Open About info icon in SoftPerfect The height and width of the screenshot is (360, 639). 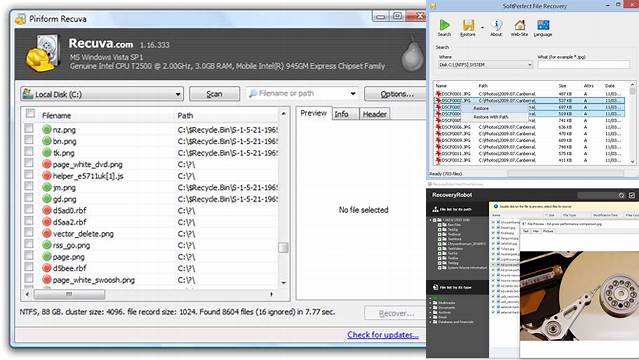pos(496,25)
